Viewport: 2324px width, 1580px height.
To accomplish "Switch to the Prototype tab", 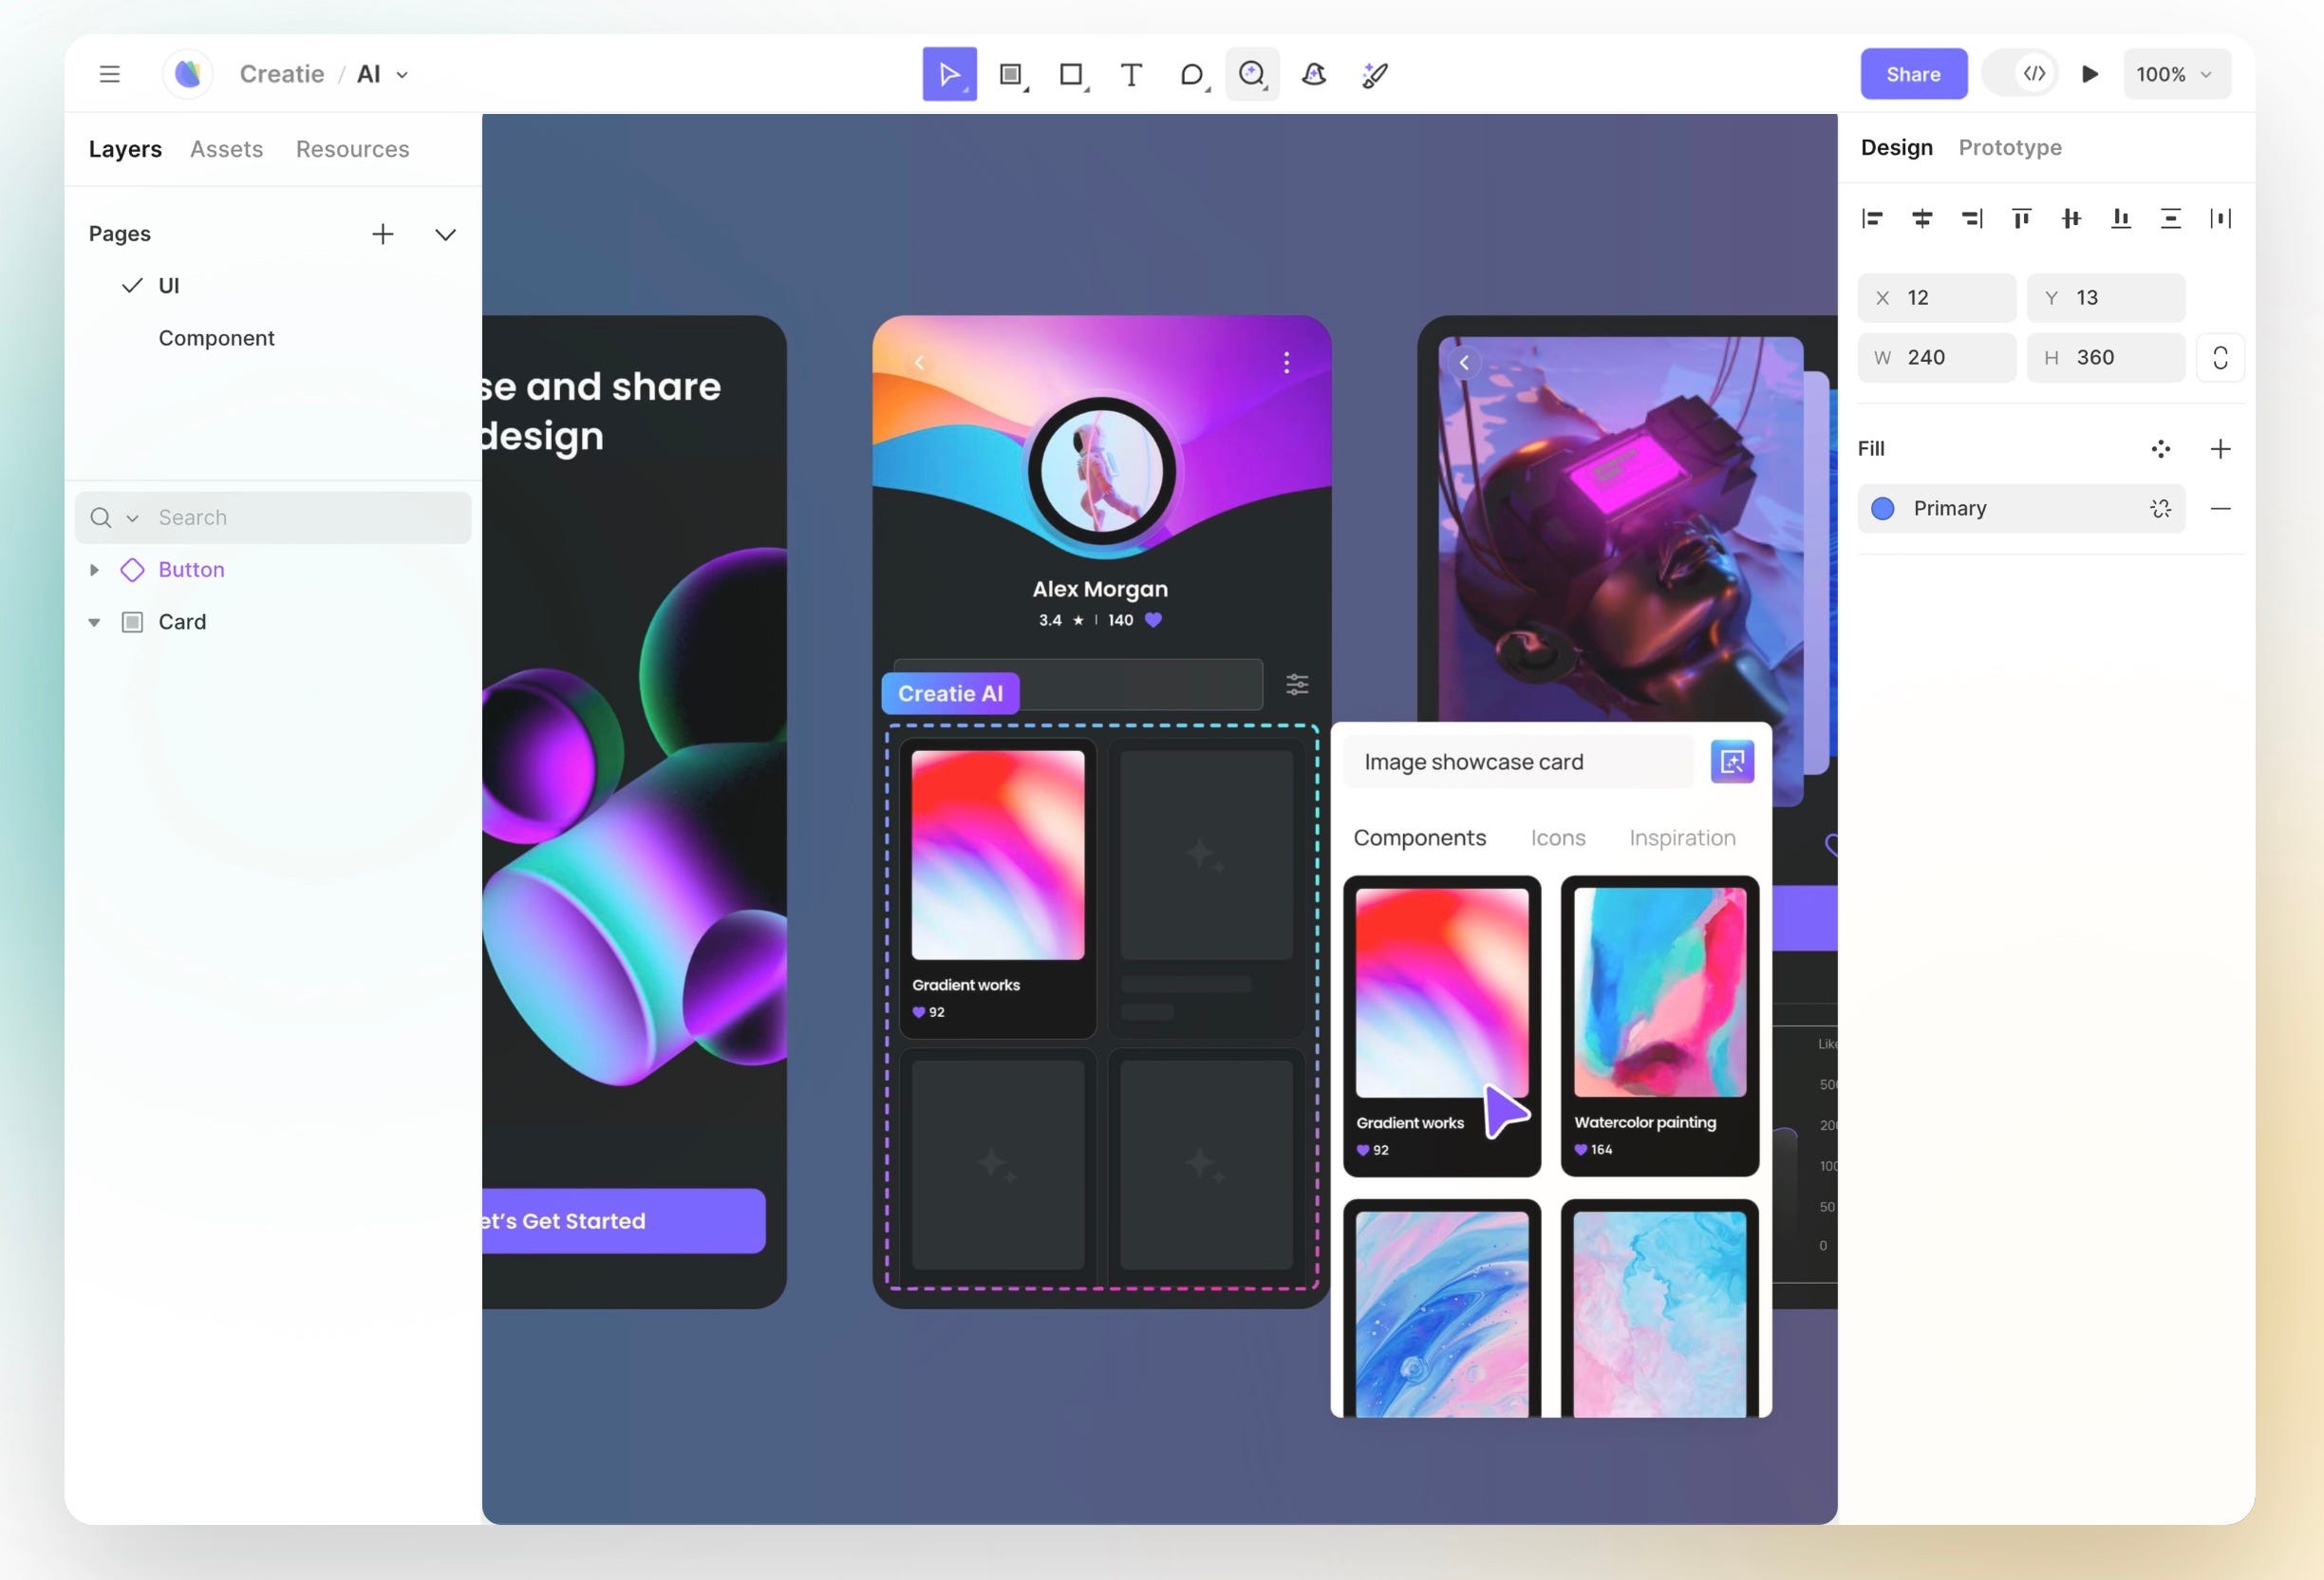I will pyautogui.click(x=2009, y=147).
